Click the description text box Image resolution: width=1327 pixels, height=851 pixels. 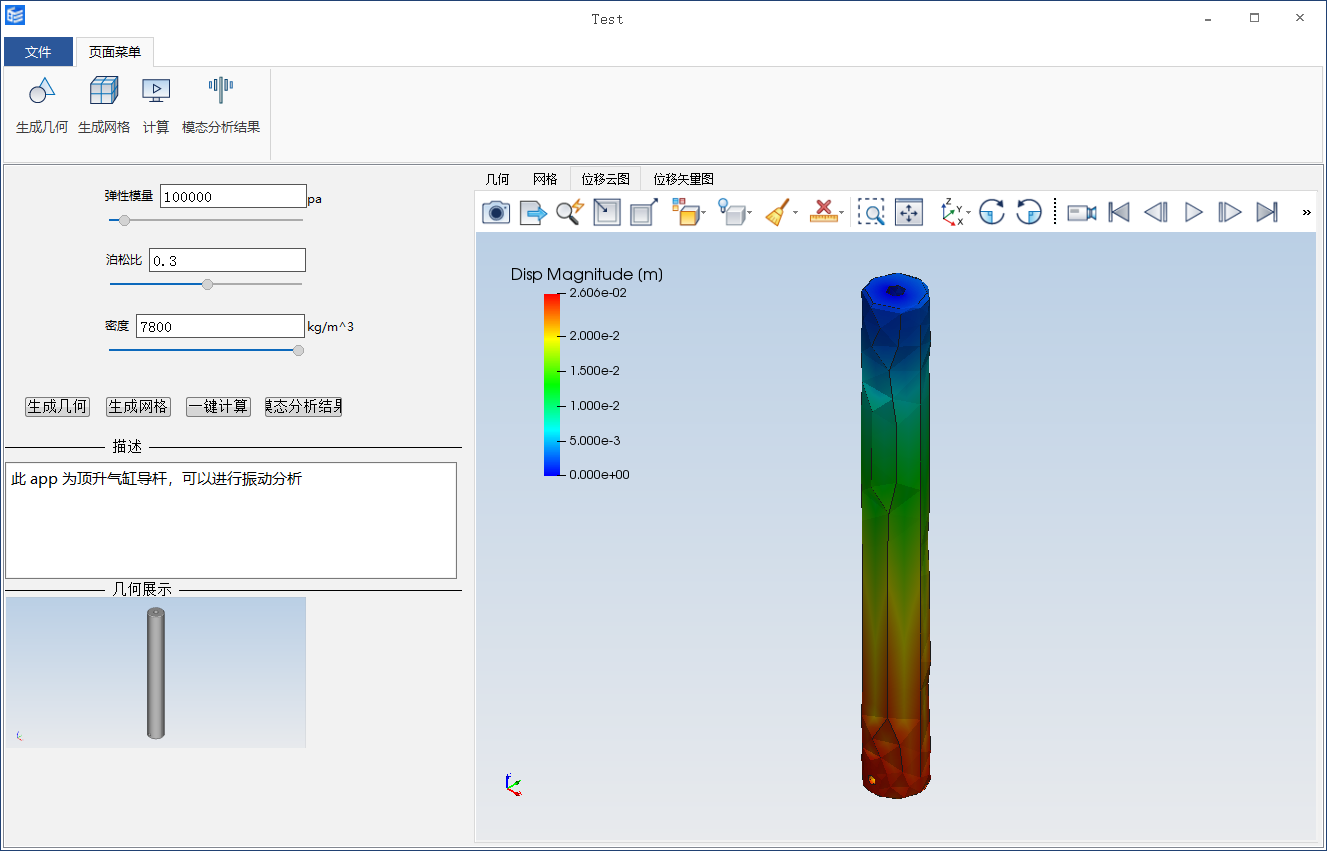[231, 520]
